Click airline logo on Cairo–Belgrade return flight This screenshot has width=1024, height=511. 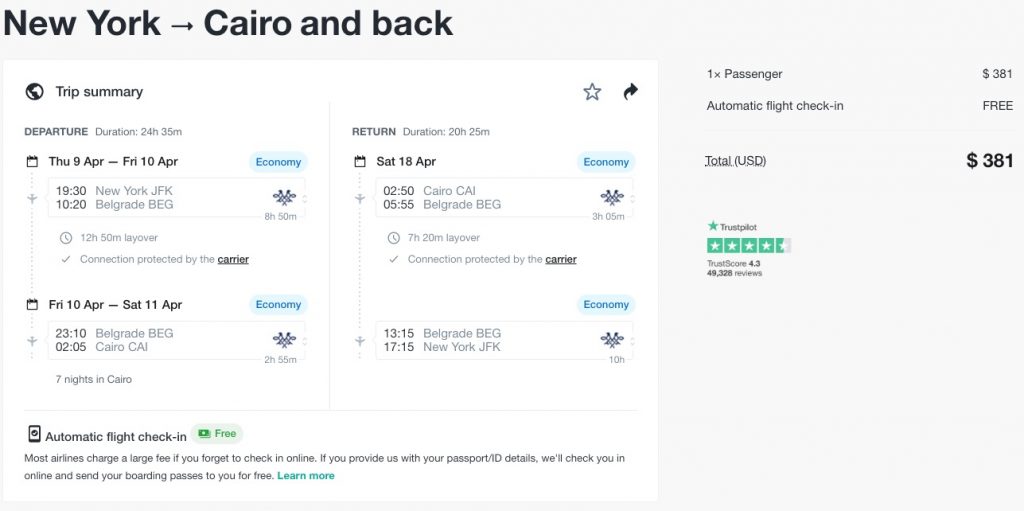pyautogui.click(x=612, y=197)
